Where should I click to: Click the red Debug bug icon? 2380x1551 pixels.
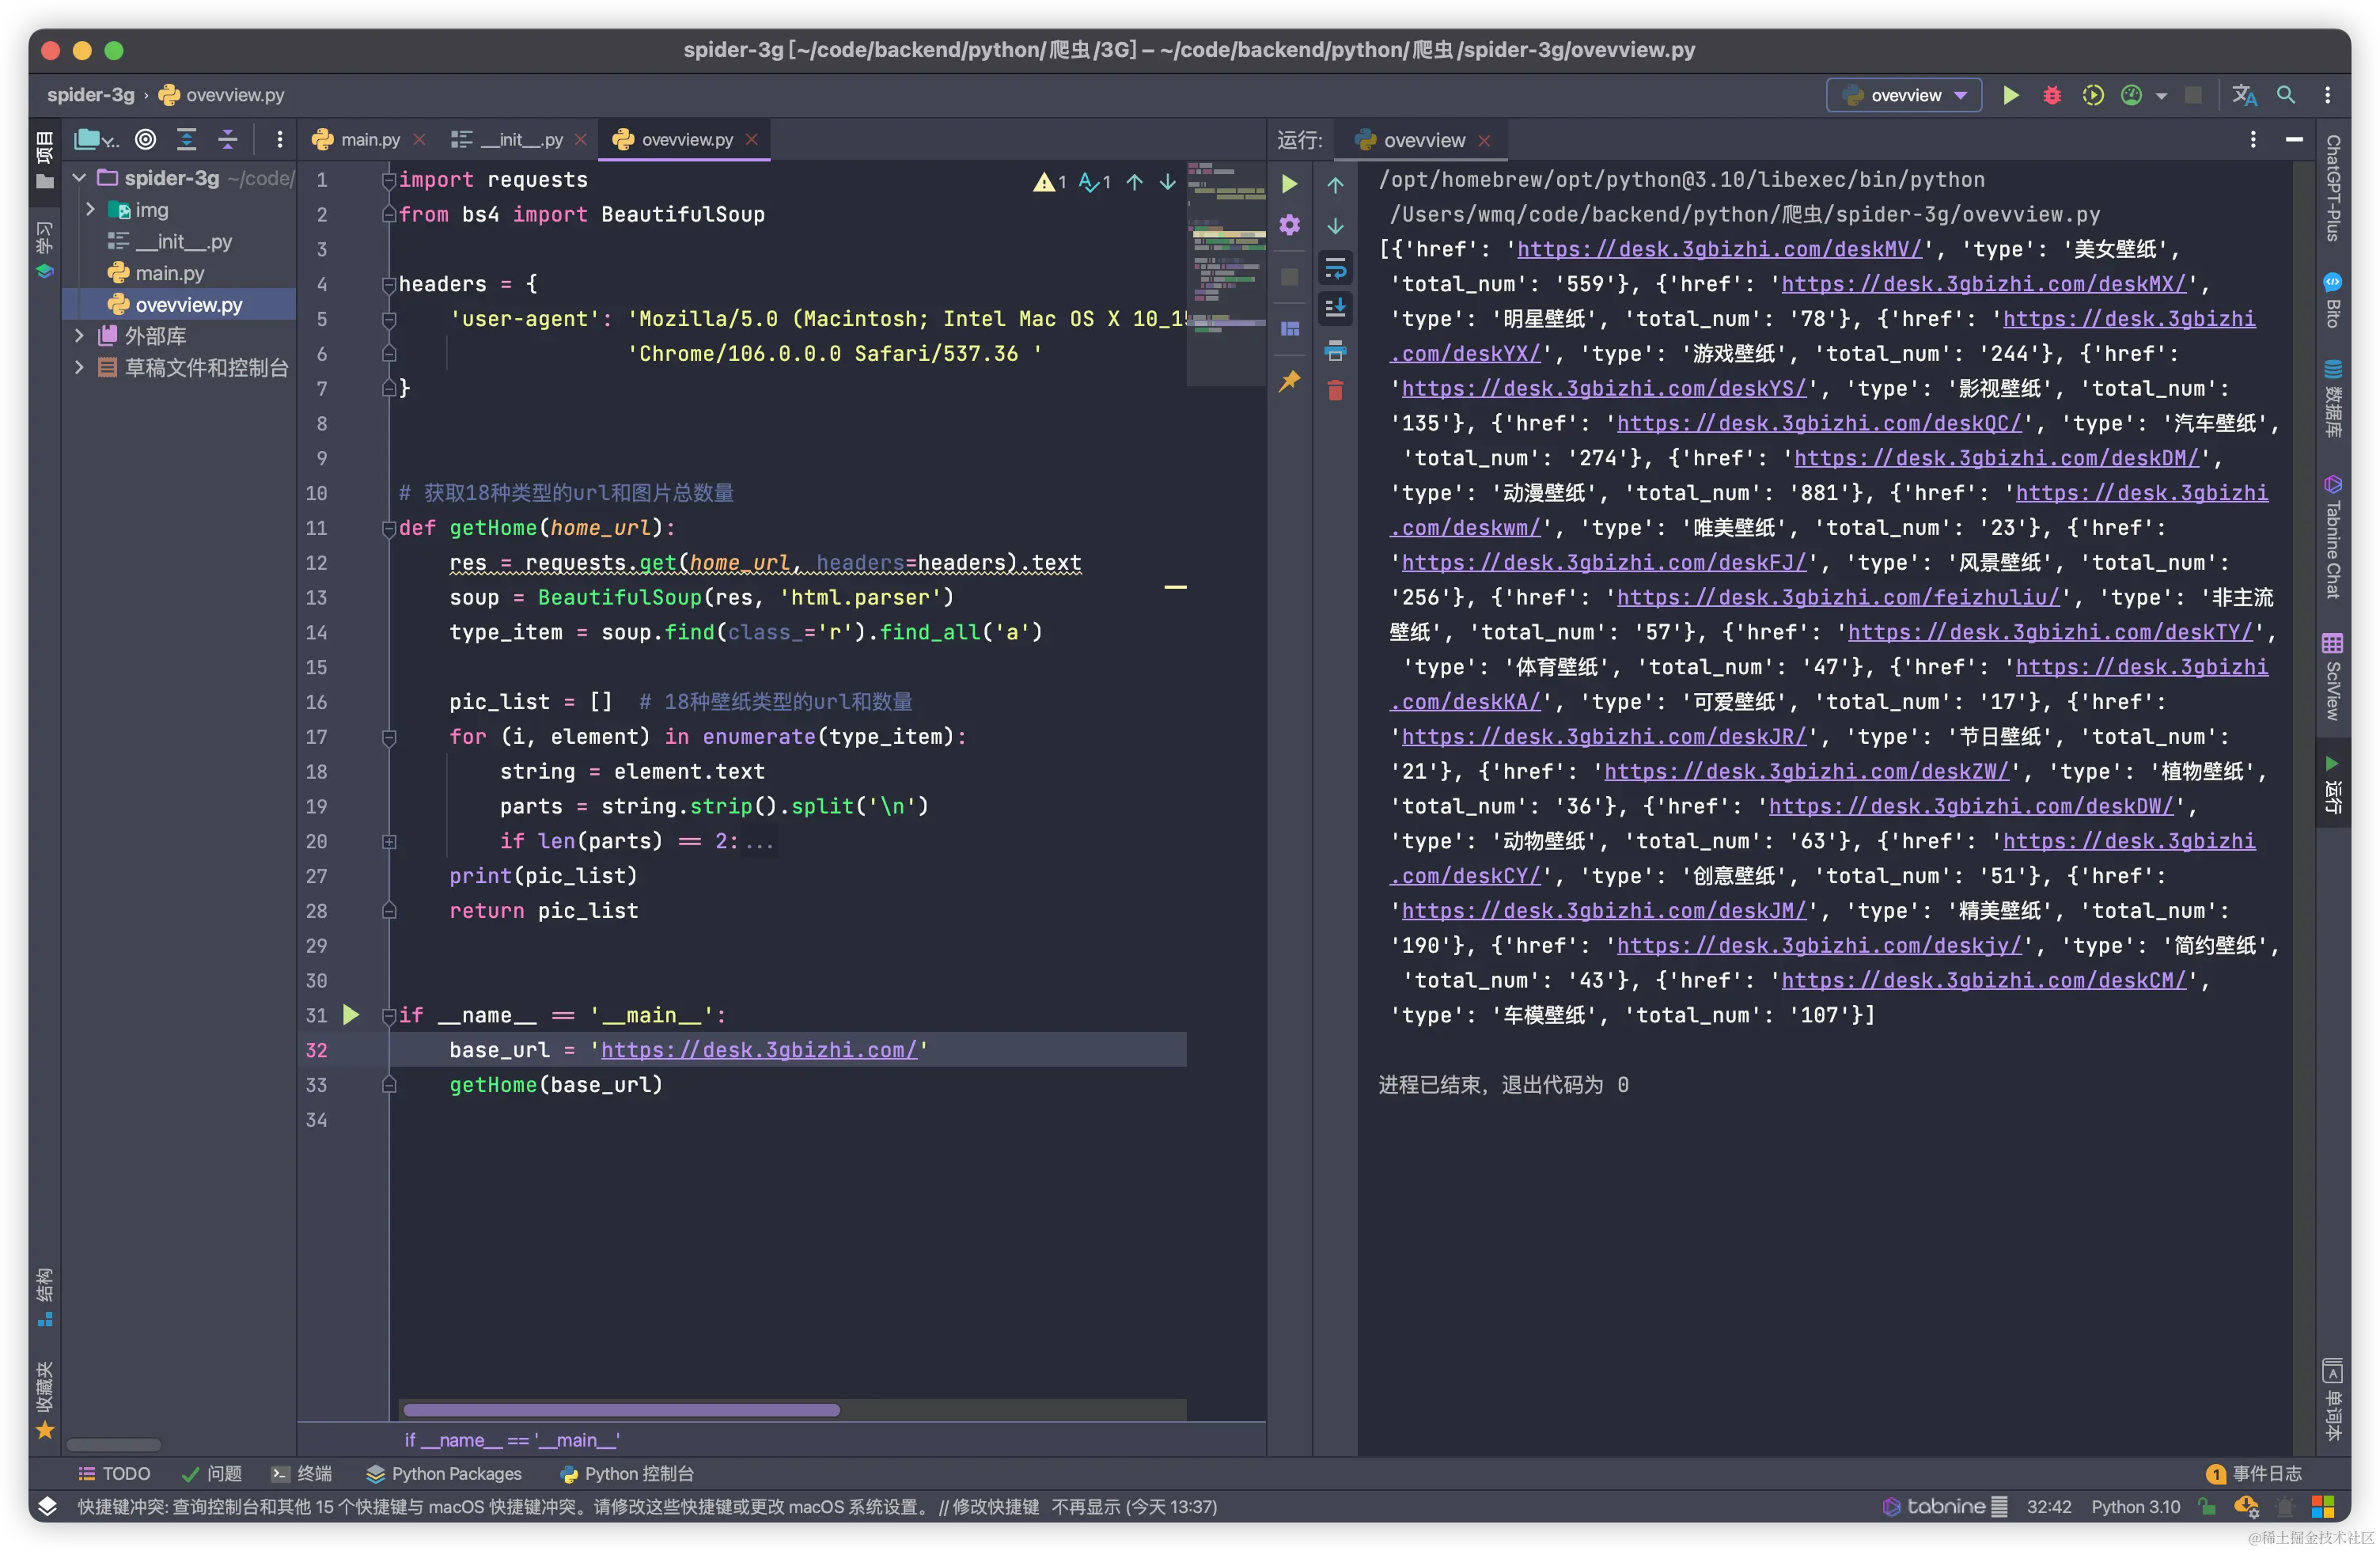click(x=2052, y=95)
